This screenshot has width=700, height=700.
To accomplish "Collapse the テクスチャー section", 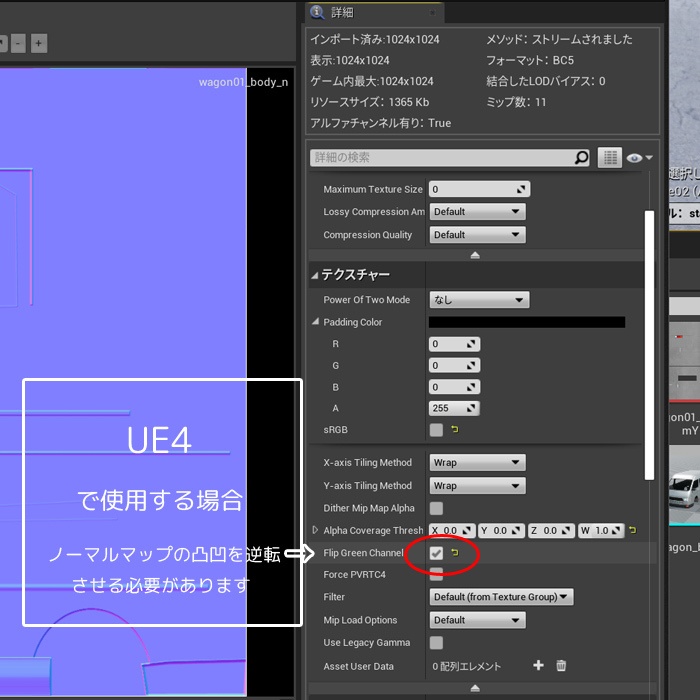I will click(315, 275).
